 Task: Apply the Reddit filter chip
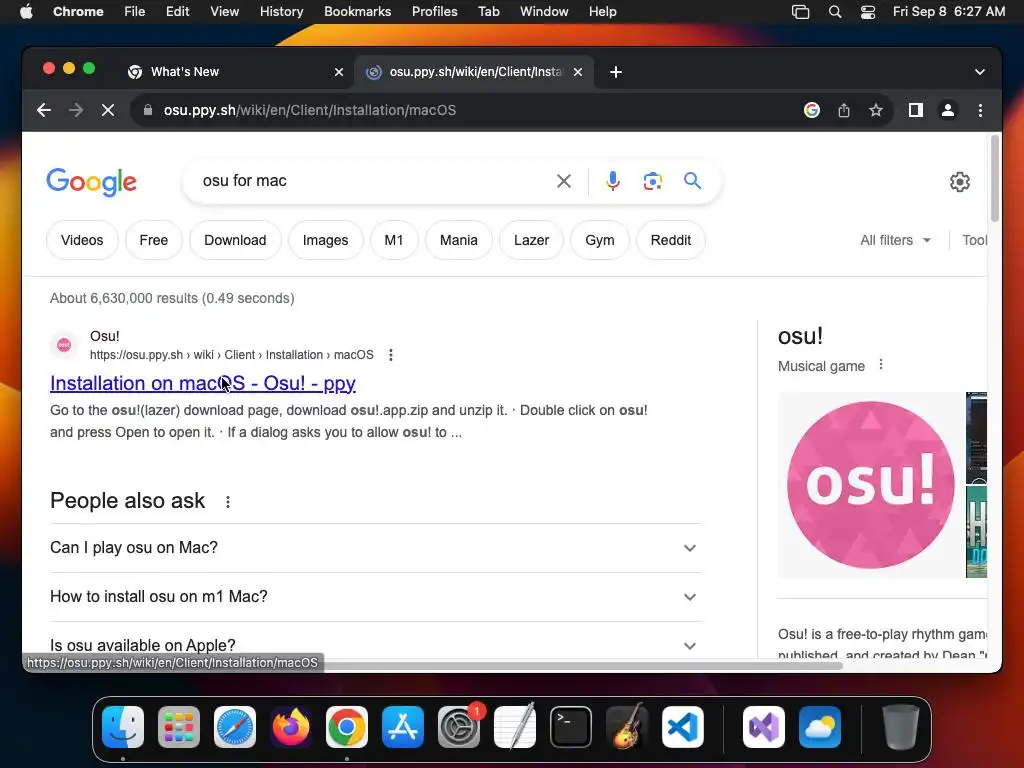pos(671,240)
